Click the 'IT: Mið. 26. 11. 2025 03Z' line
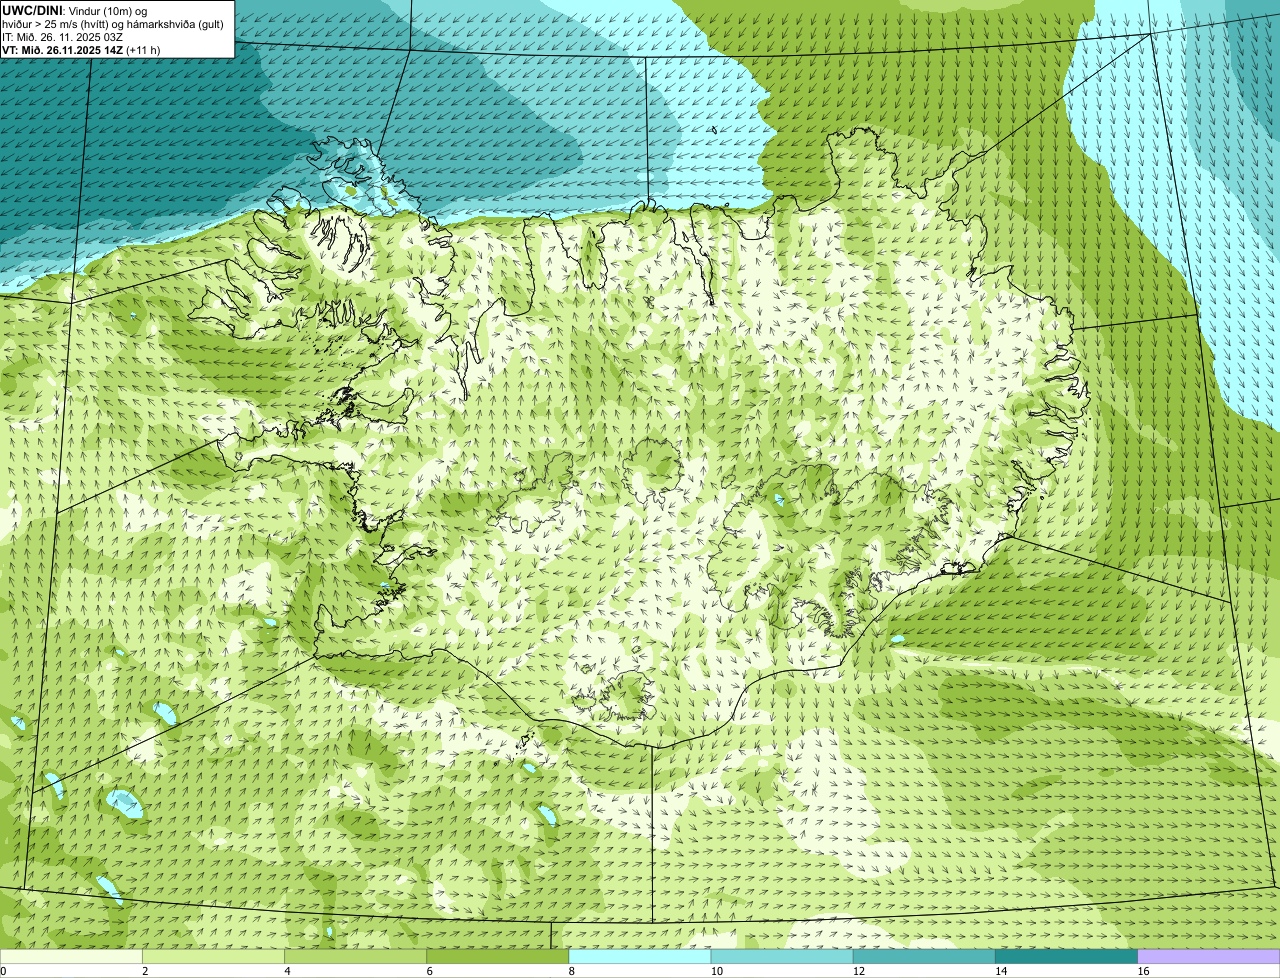1280x978 pixels. click(x=62, y=36)
